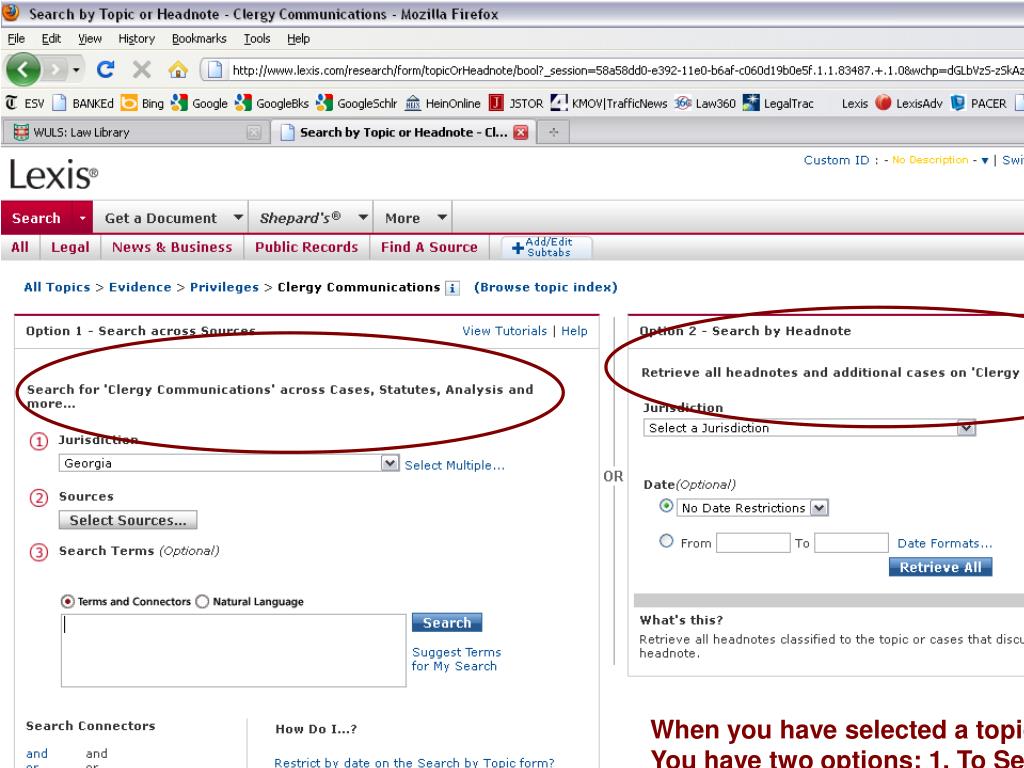Click the info icon beside Clergy Communications
Viewport: 1024px width, 768px height.
point(452,288)
